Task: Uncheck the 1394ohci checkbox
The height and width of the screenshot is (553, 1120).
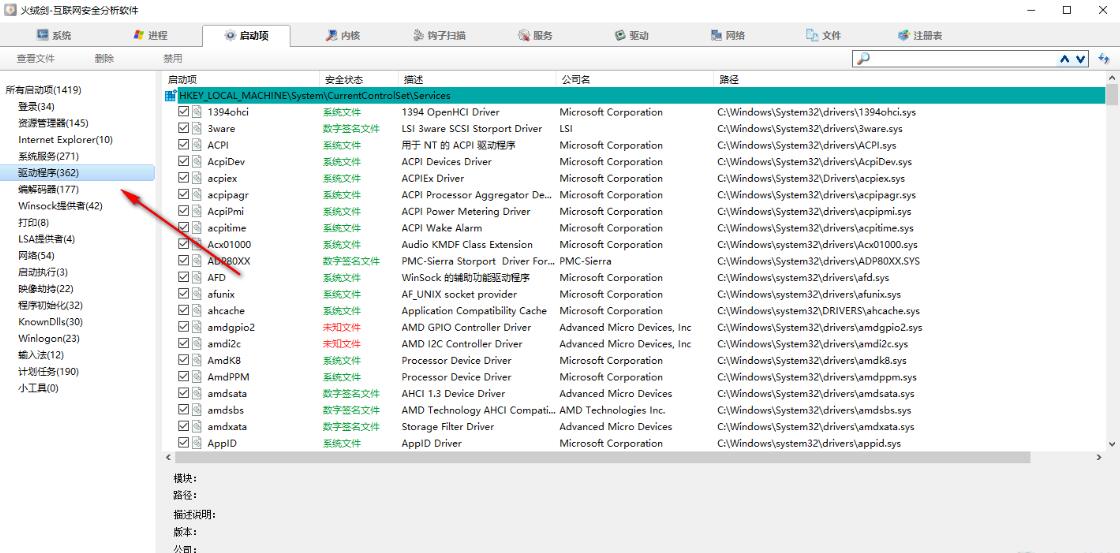Action: [x=184, y=111]
